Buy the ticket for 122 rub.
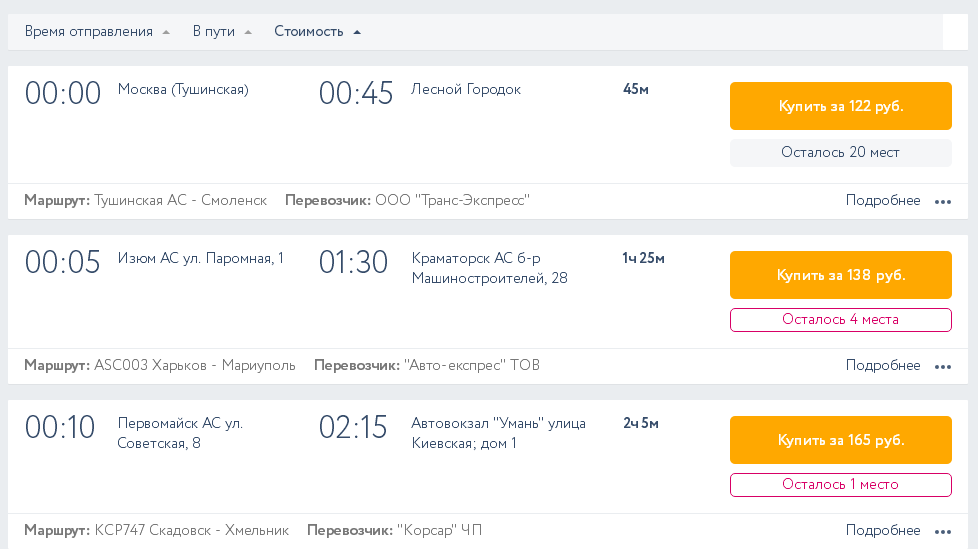The width and height of the screenshot is (978, 549). point(840,106)
